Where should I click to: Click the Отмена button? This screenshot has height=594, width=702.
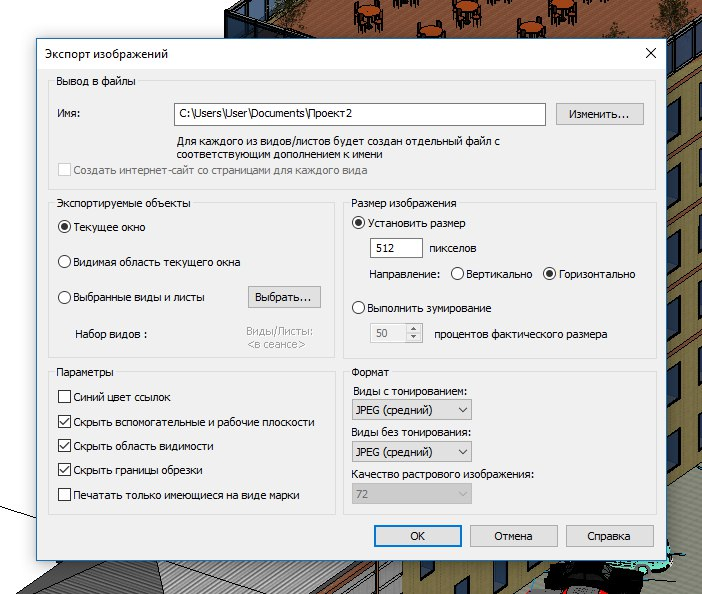click(514, 536)
